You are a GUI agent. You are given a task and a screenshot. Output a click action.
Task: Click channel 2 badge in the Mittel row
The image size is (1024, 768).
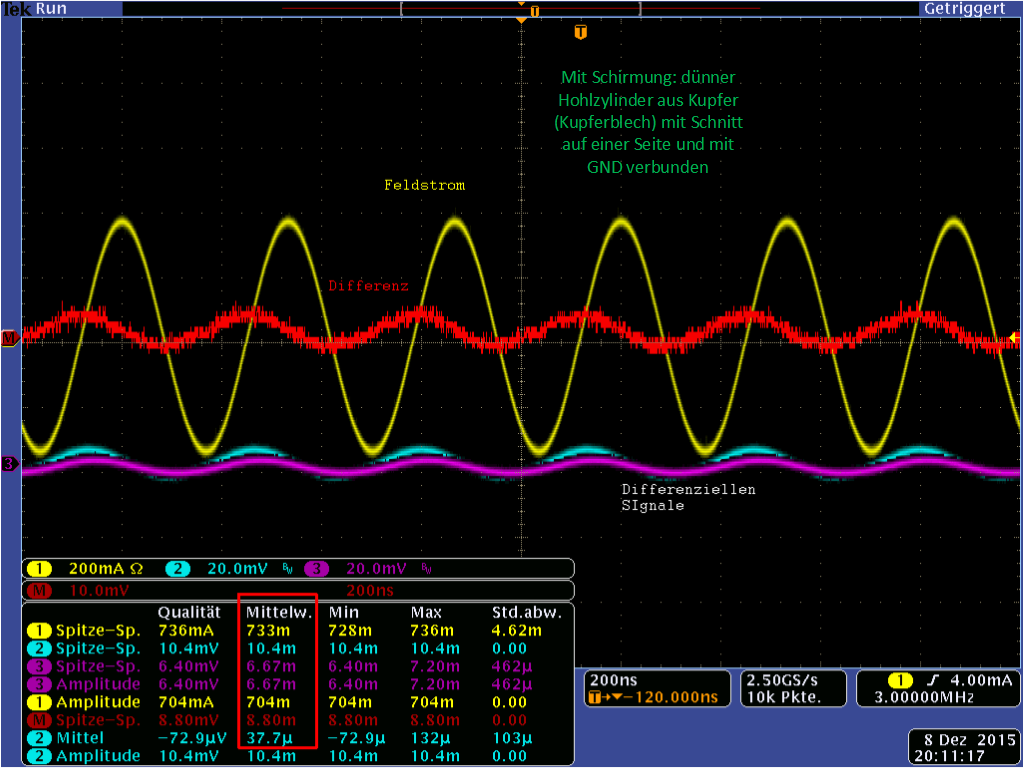(39, 738)
